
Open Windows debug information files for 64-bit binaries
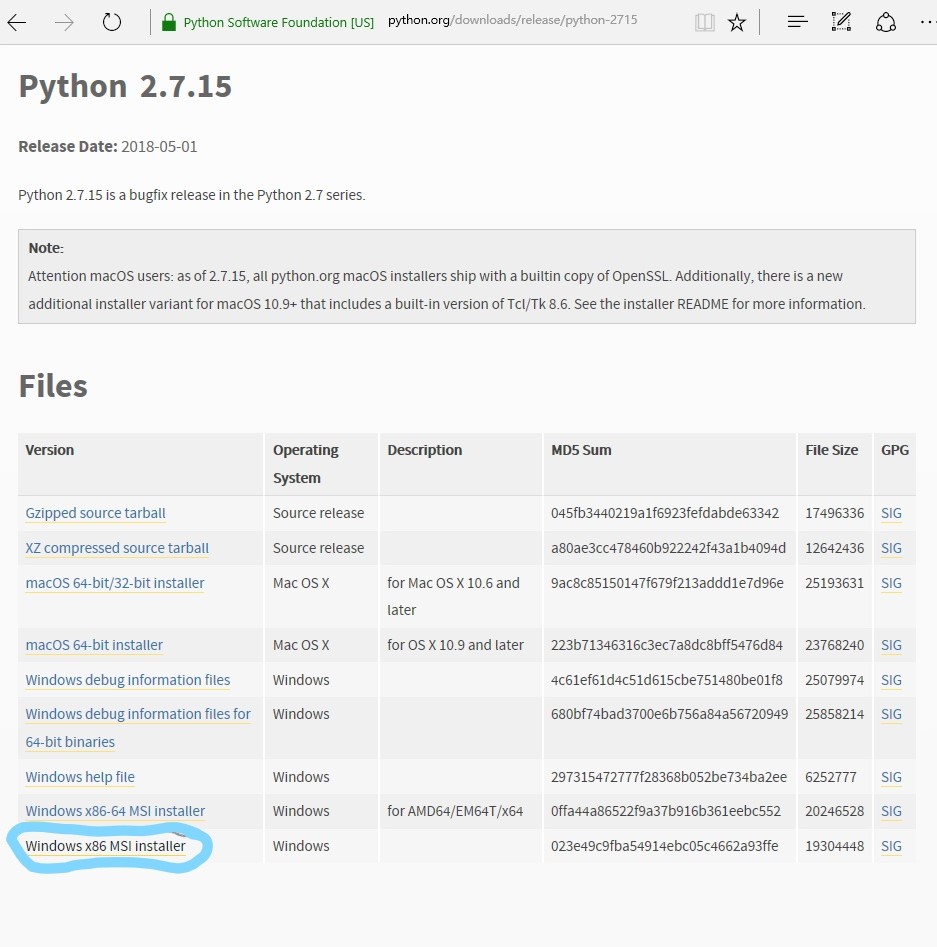pos(138,728)
